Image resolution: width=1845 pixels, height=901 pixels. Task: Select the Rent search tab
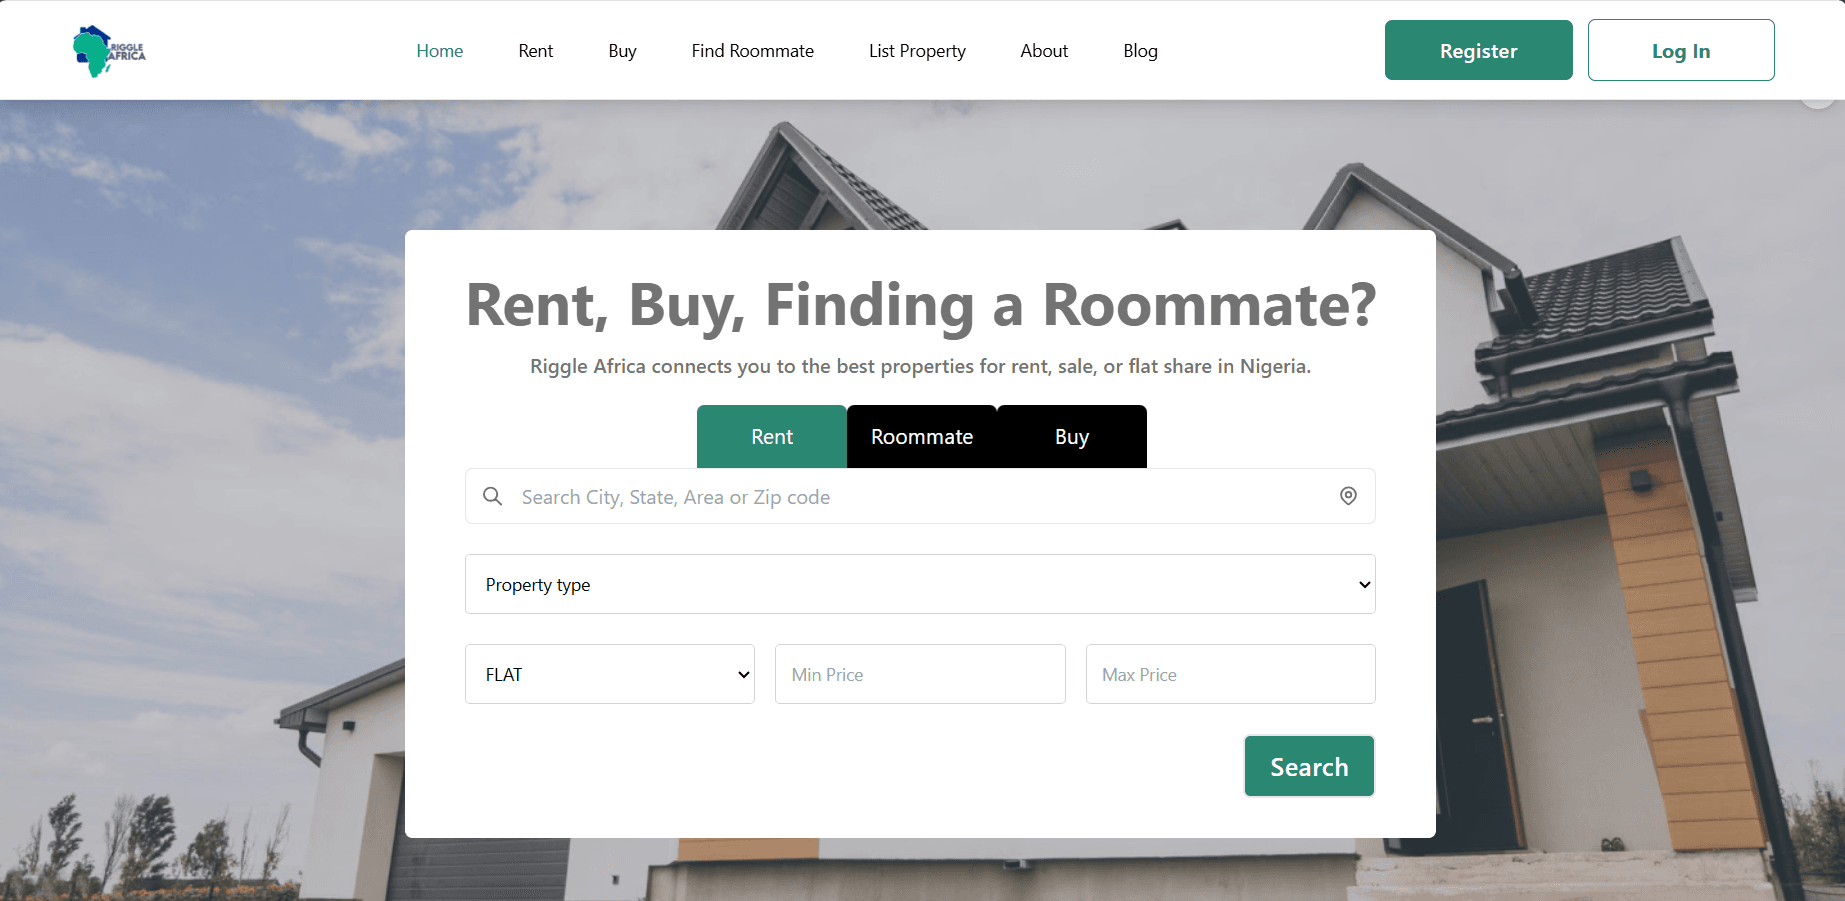(x=772, y=437)
